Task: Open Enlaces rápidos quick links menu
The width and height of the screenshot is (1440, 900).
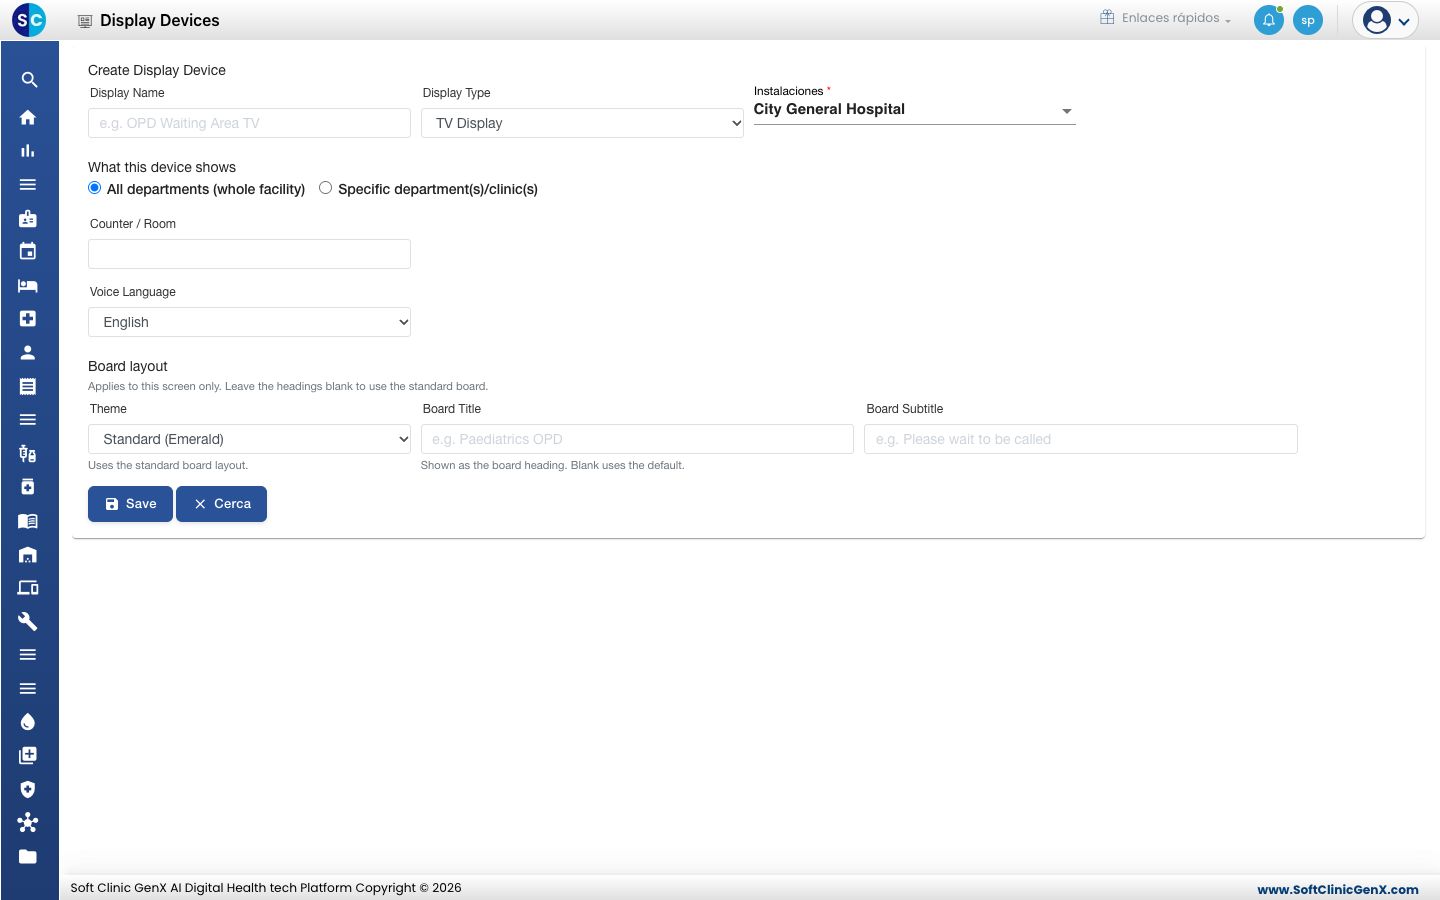Action: [x=1166, y=18]
